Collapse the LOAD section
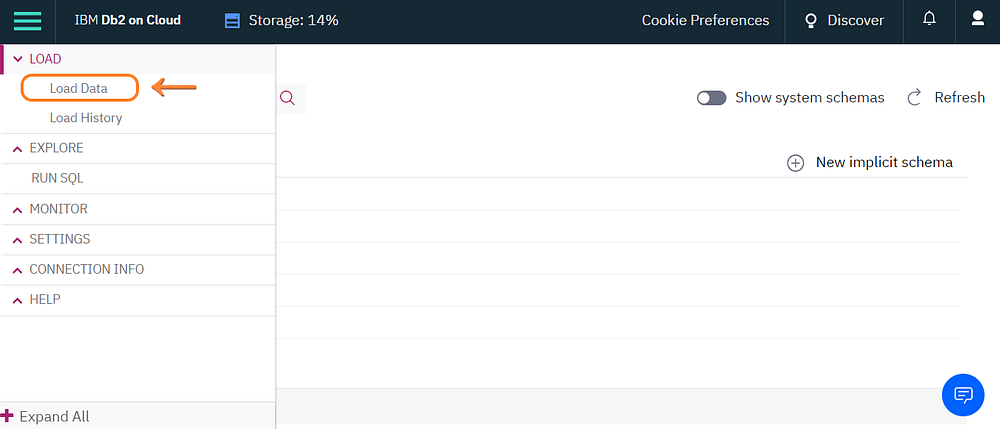Viewport: 1000px width, 429px height. click(x=18, y=59)
